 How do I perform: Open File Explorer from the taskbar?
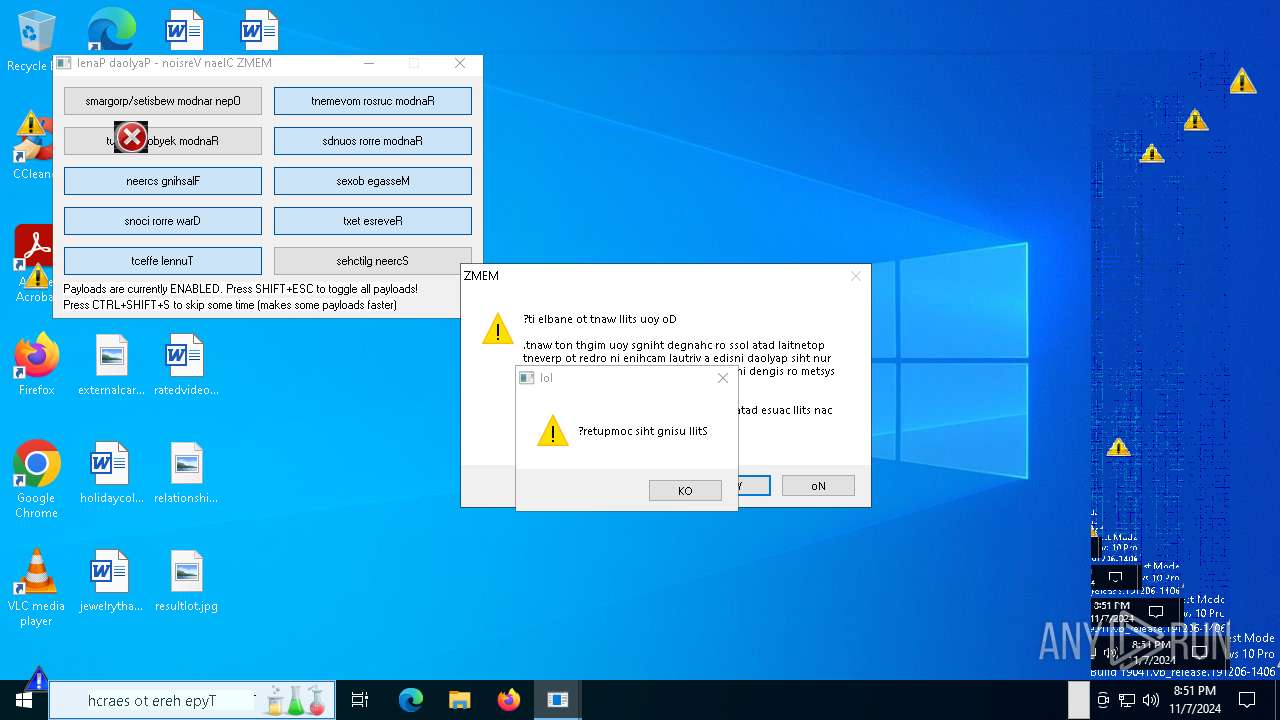tap(460, 700)
